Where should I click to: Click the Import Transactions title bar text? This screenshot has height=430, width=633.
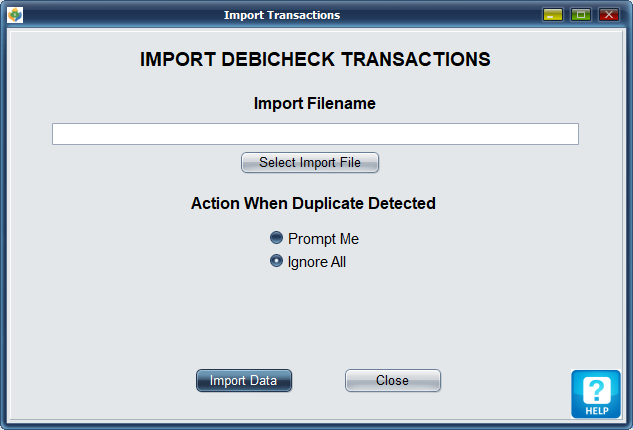(x=282, y=15)
